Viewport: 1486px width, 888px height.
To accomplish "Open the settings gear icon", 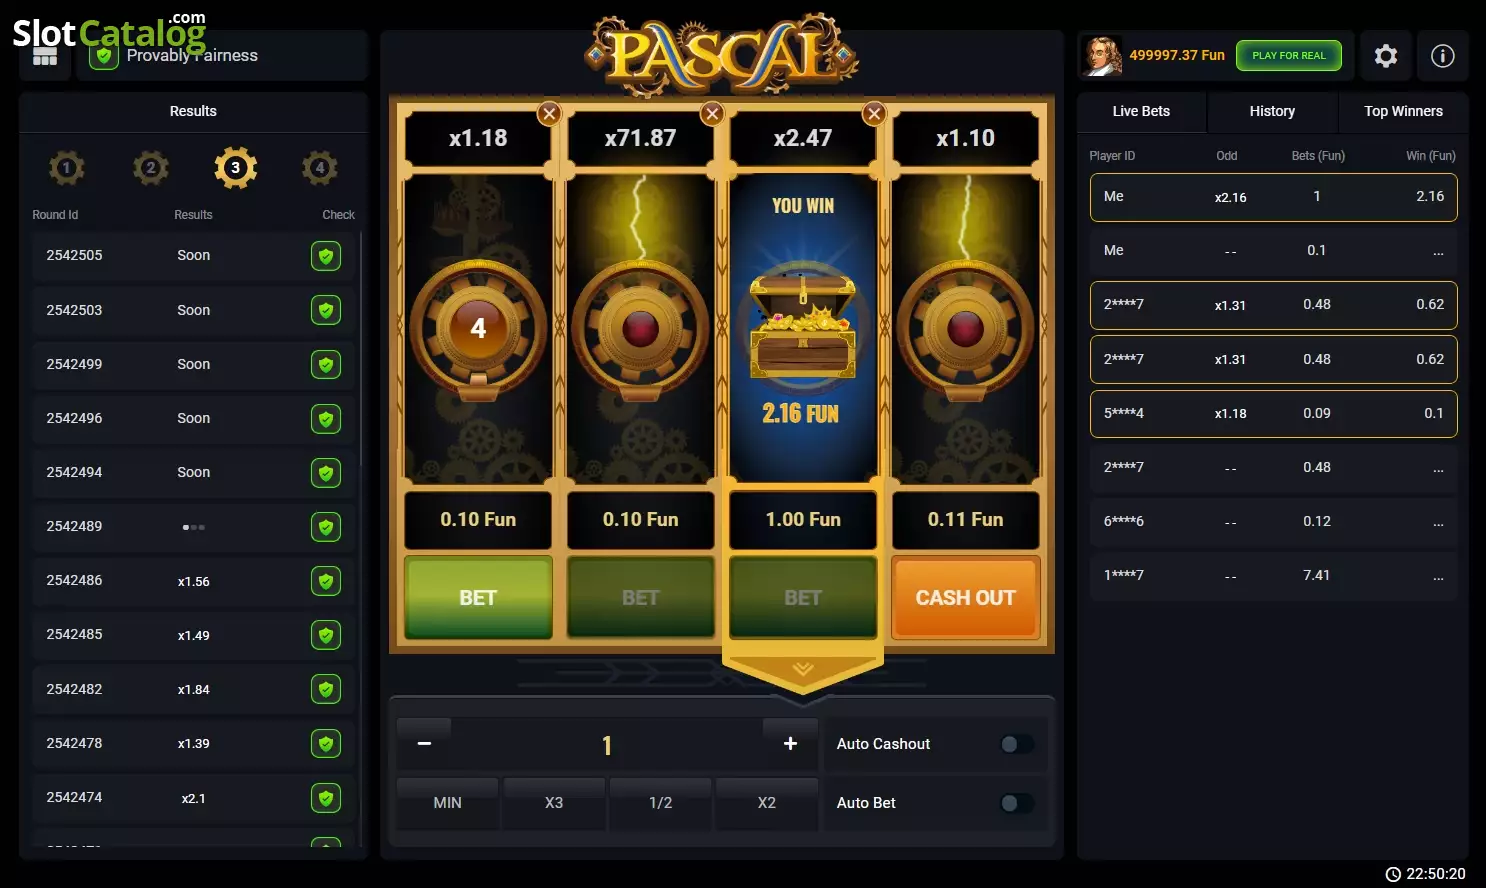I will pyautogui.click(x=1385, y=56).
